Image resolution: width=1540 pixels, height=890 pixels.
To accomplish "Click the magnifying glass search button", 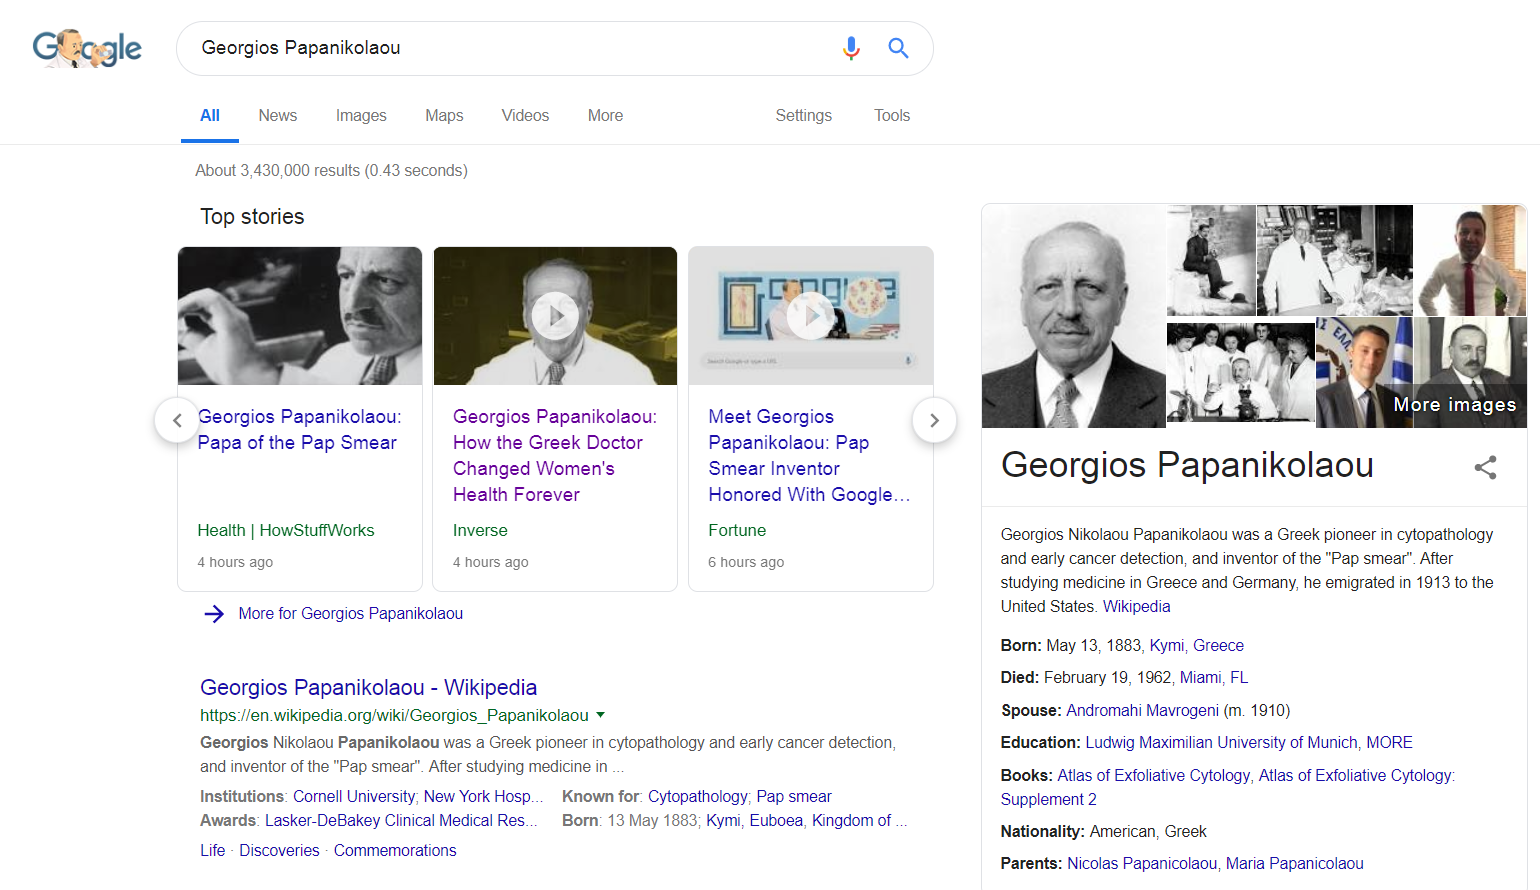I will 898,48.
